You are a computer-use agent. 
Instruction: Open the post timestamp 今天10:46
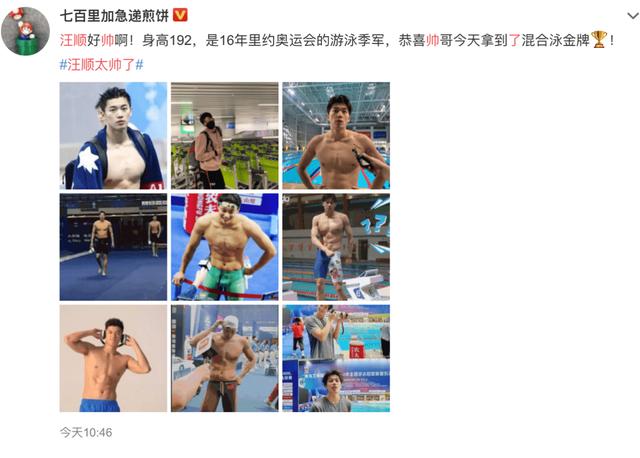pos(86,432)
